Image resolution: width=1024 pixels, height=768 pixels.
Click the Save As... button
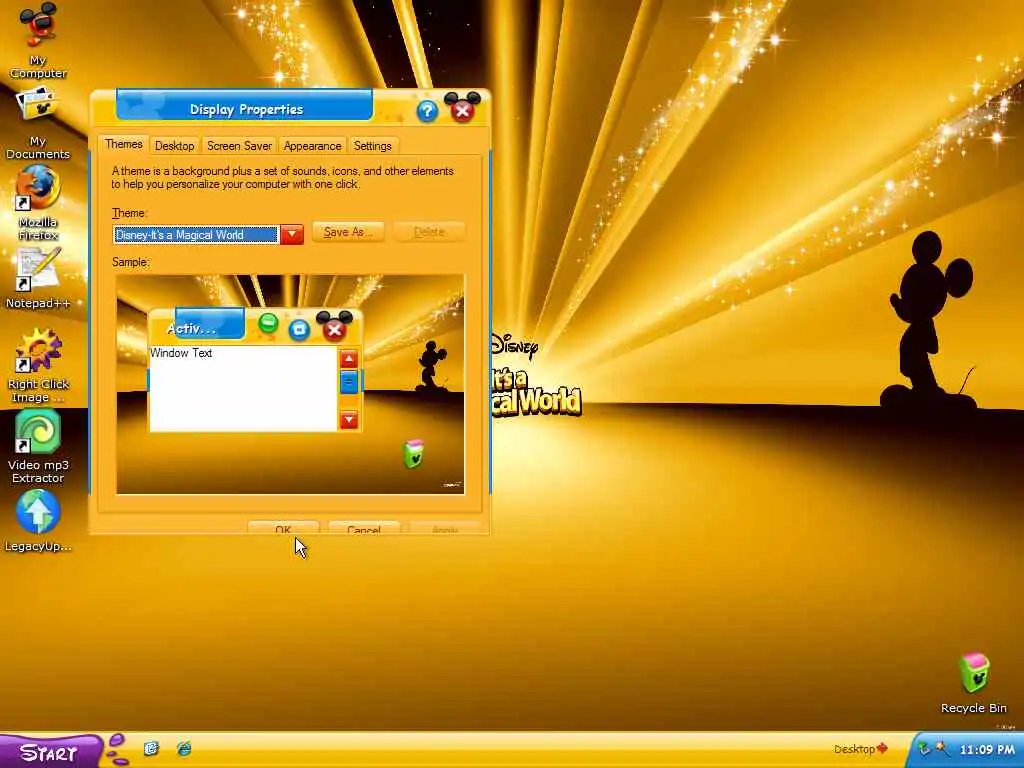[348, 232]
